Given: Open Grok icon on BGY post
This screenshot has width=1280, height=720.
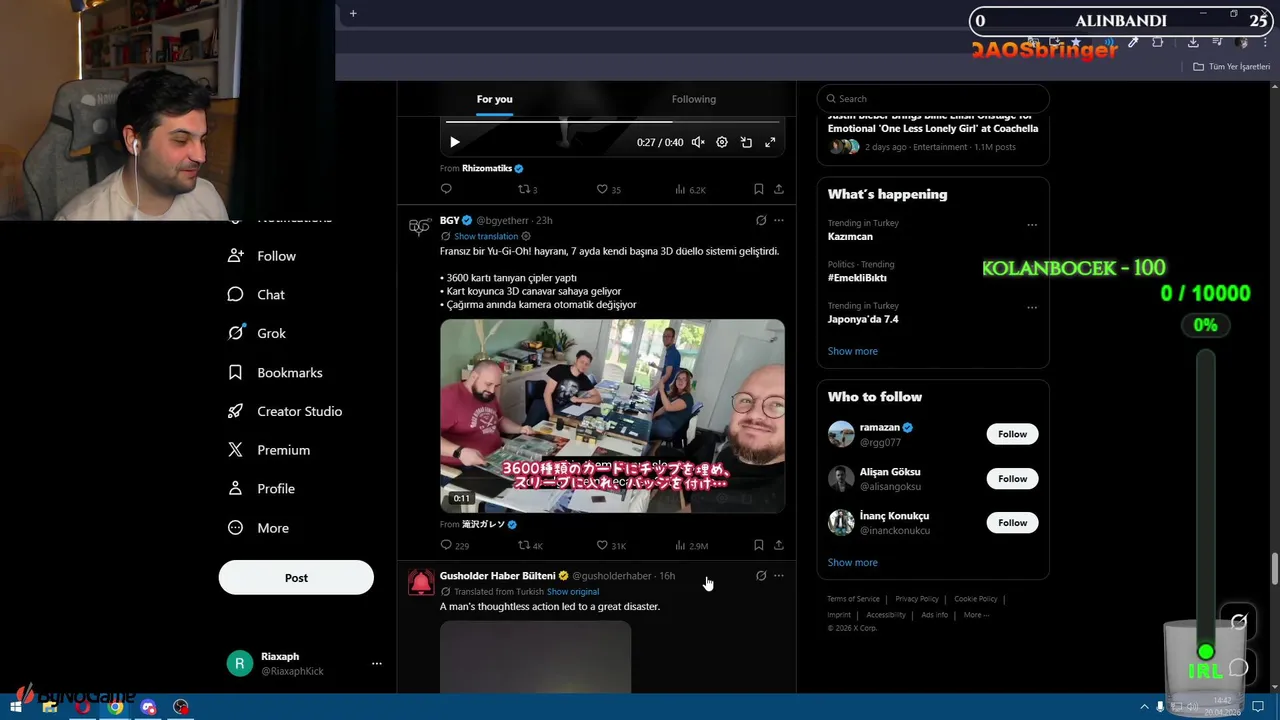Looking at the screenshot, I should click(x=761, y=220).
